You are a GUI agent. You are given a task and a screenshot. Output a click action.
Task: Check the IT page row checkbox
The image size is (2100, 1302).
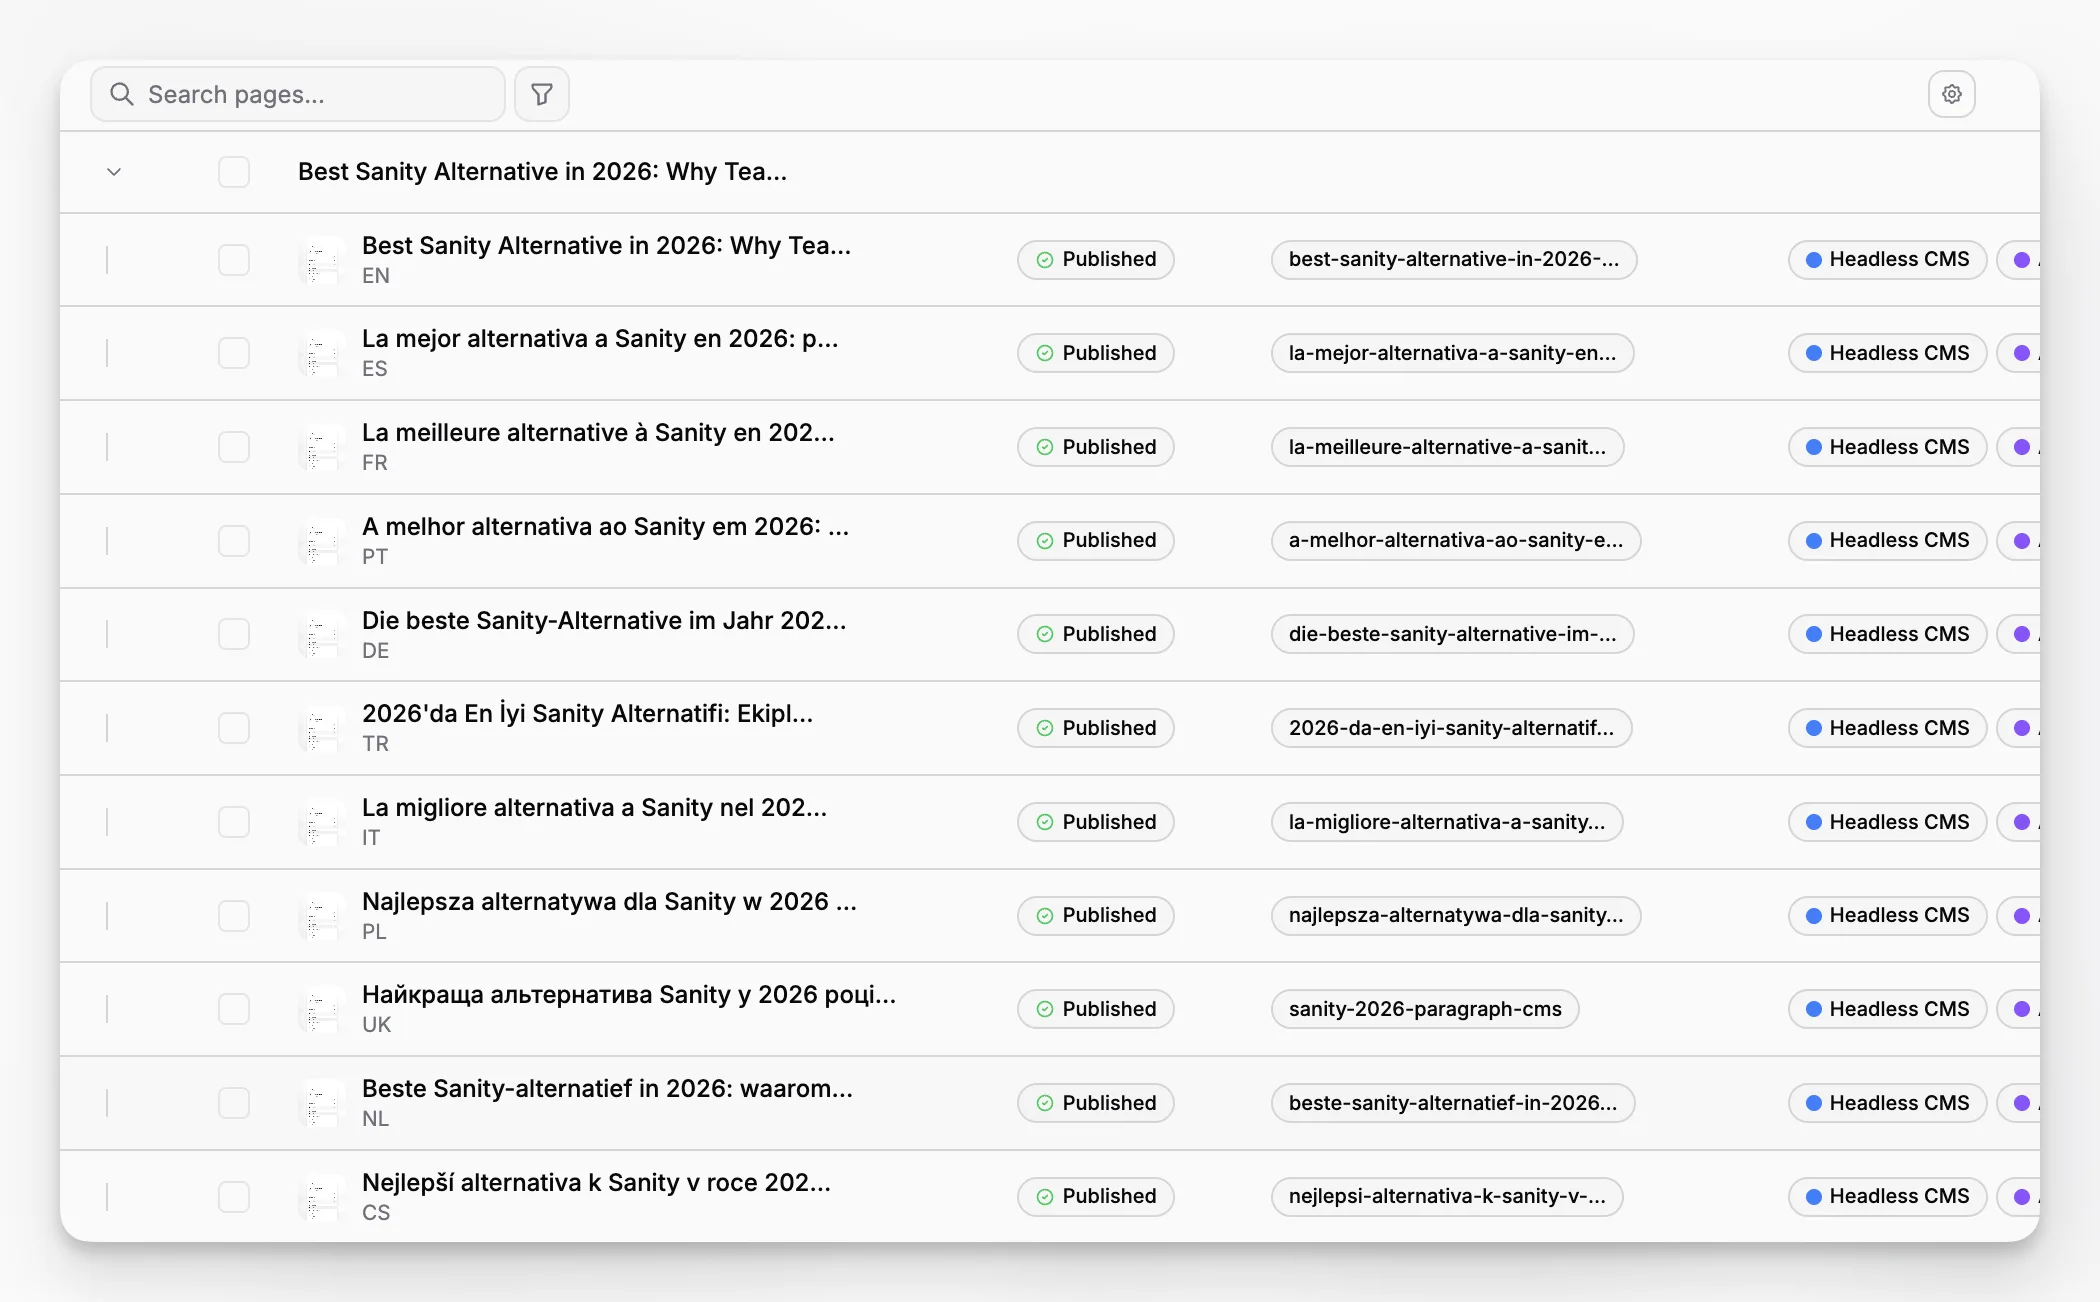[234, 822]
